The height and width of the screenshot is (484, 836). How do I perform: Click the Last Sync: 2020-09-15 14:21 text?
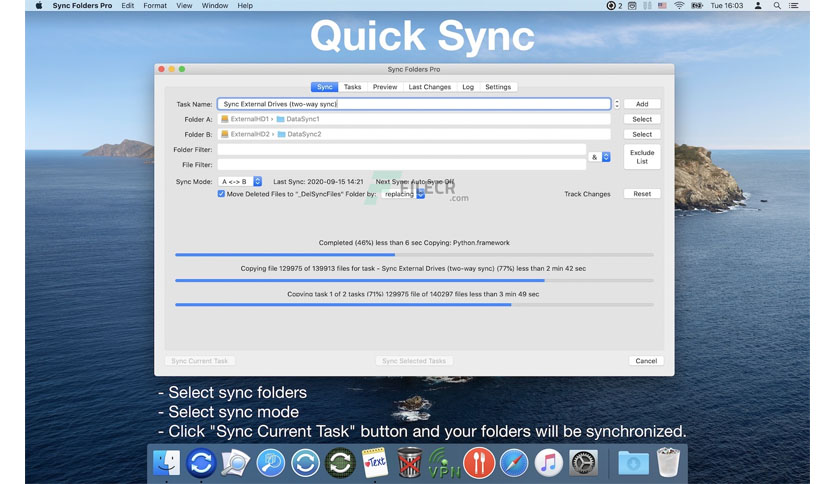click(318, 182)
